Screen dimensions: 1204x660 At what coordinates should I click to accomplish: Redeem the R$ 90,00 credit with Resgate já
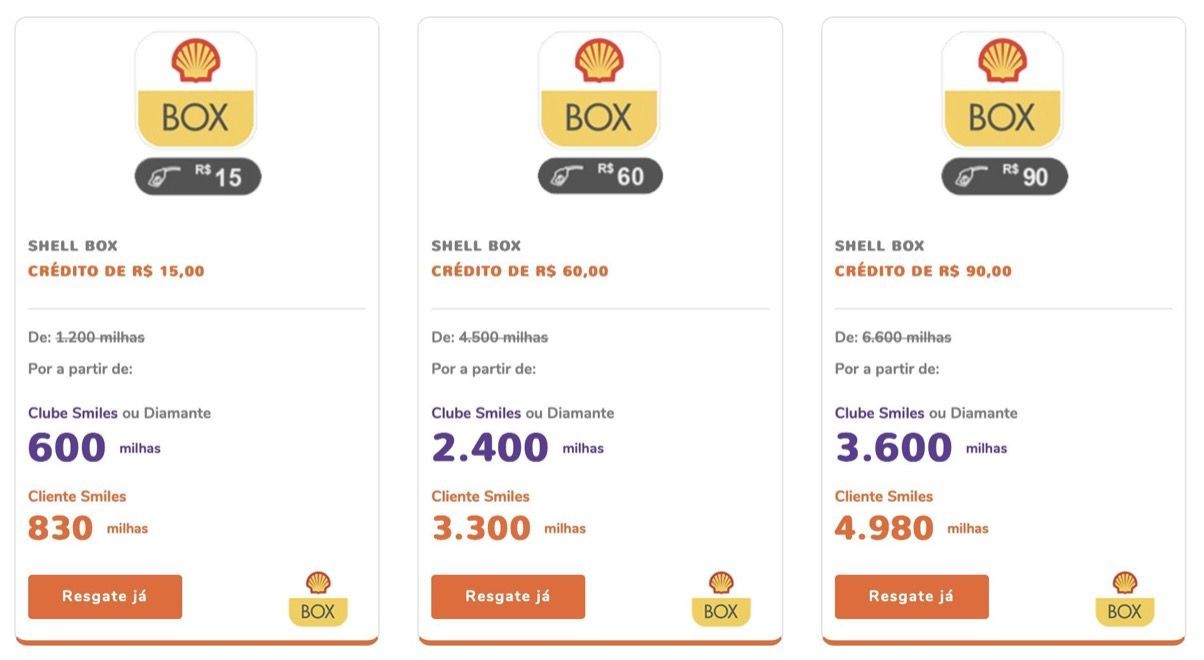[x=912, y=597]
